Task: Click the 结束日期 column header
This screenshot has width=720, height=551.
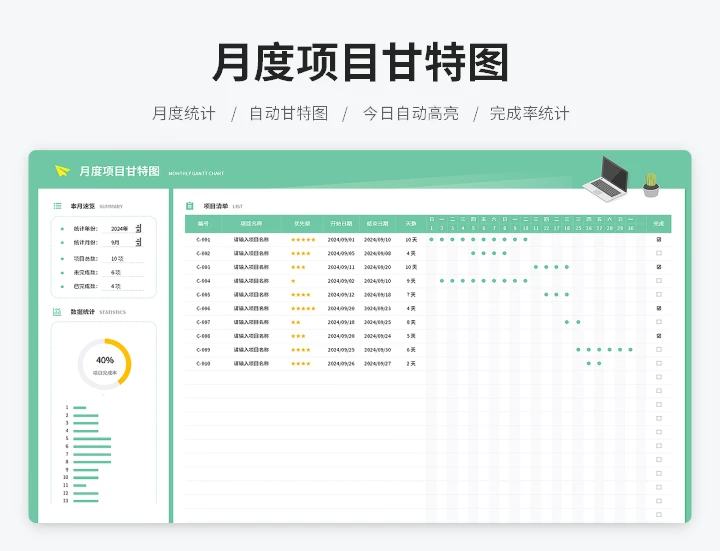Action: coord(377,224)
